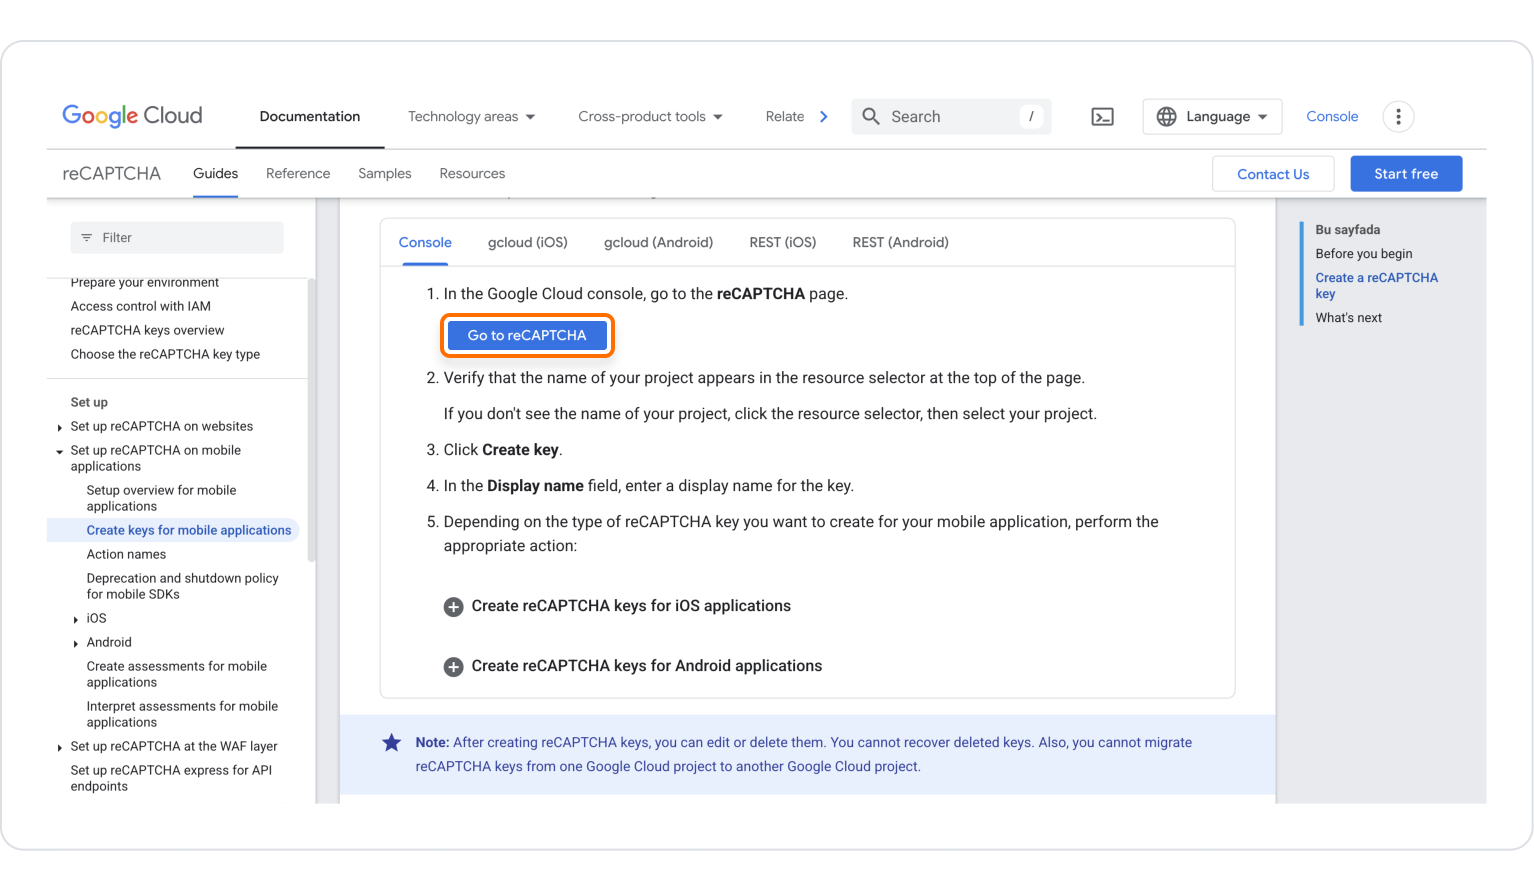Image resolution: width=1534 pixels, height=891 pixels.
Task: Expand Set up reCAPTCHA on websites
Action: pos(60,428)
